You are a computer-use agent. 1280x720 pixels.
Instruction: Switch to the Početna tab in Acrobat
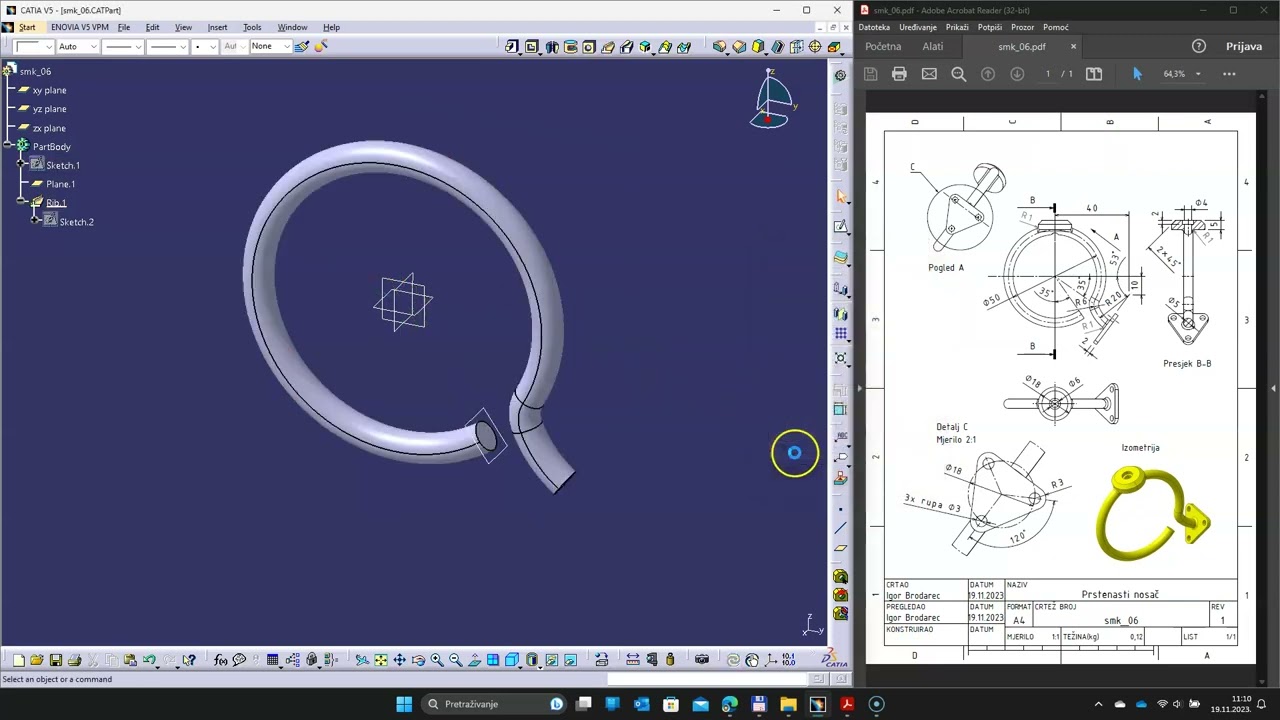tap(883, 46)
